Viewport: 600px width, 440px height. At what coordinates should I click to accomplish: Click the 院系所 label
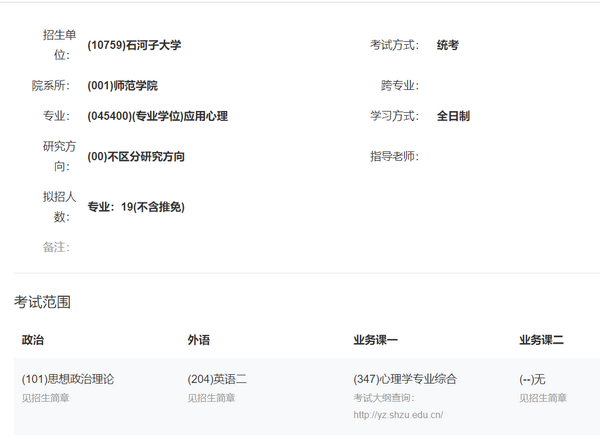(51, 85)
